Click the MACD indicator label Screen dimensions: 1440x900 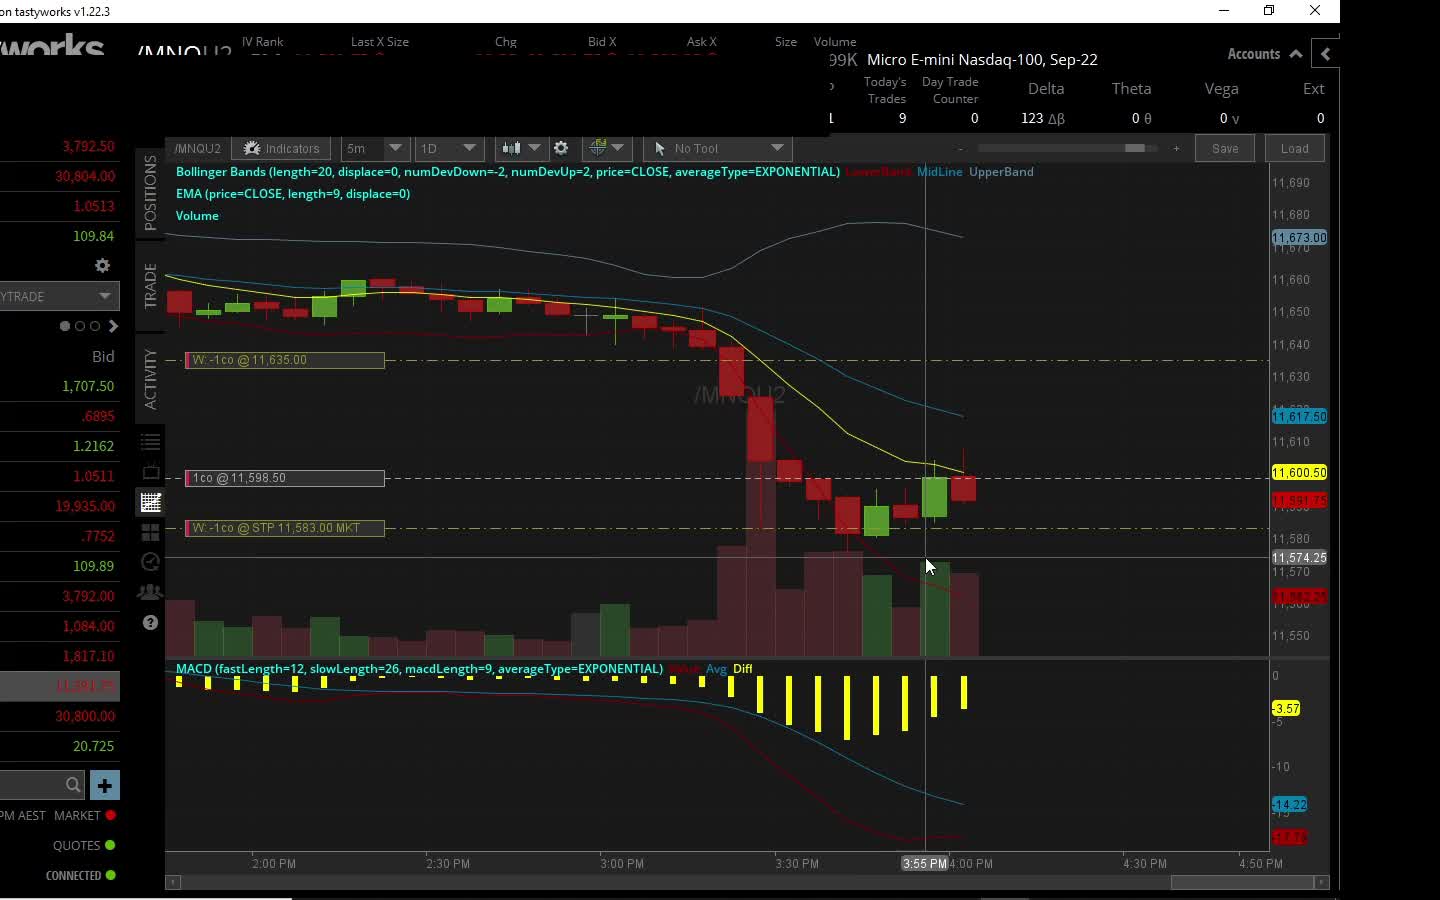click(419, 669)
